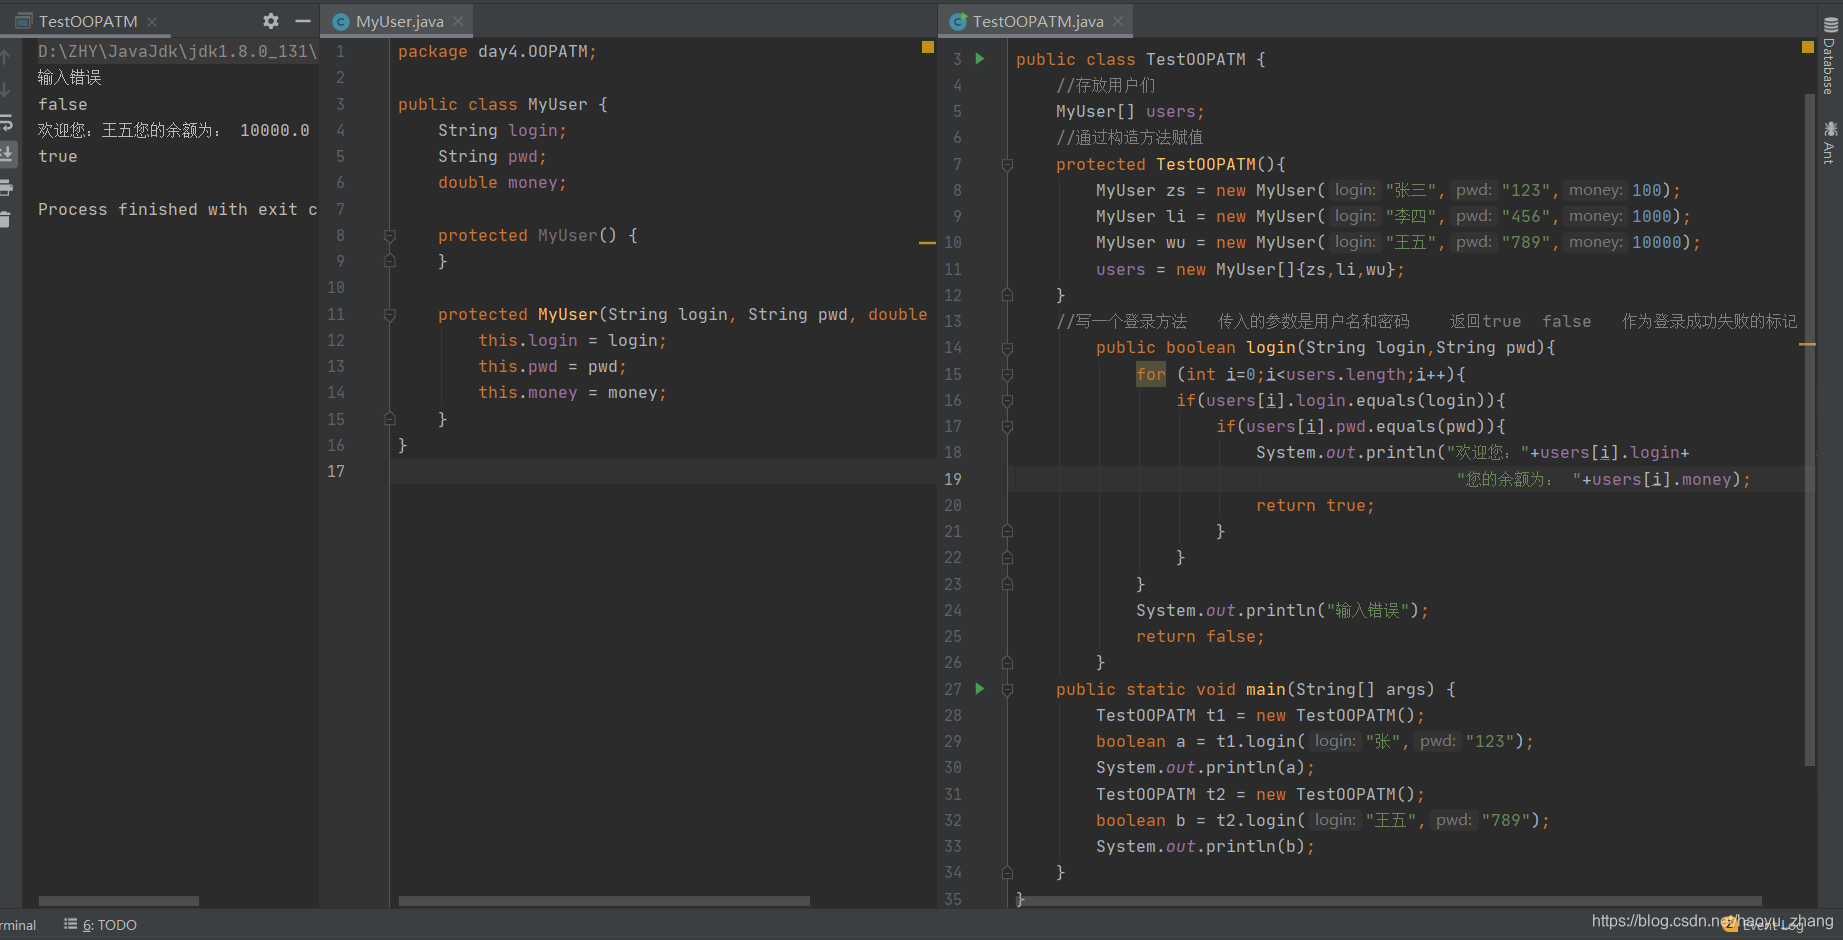Click the class icon on MyUser.java tab

(340, 22)
